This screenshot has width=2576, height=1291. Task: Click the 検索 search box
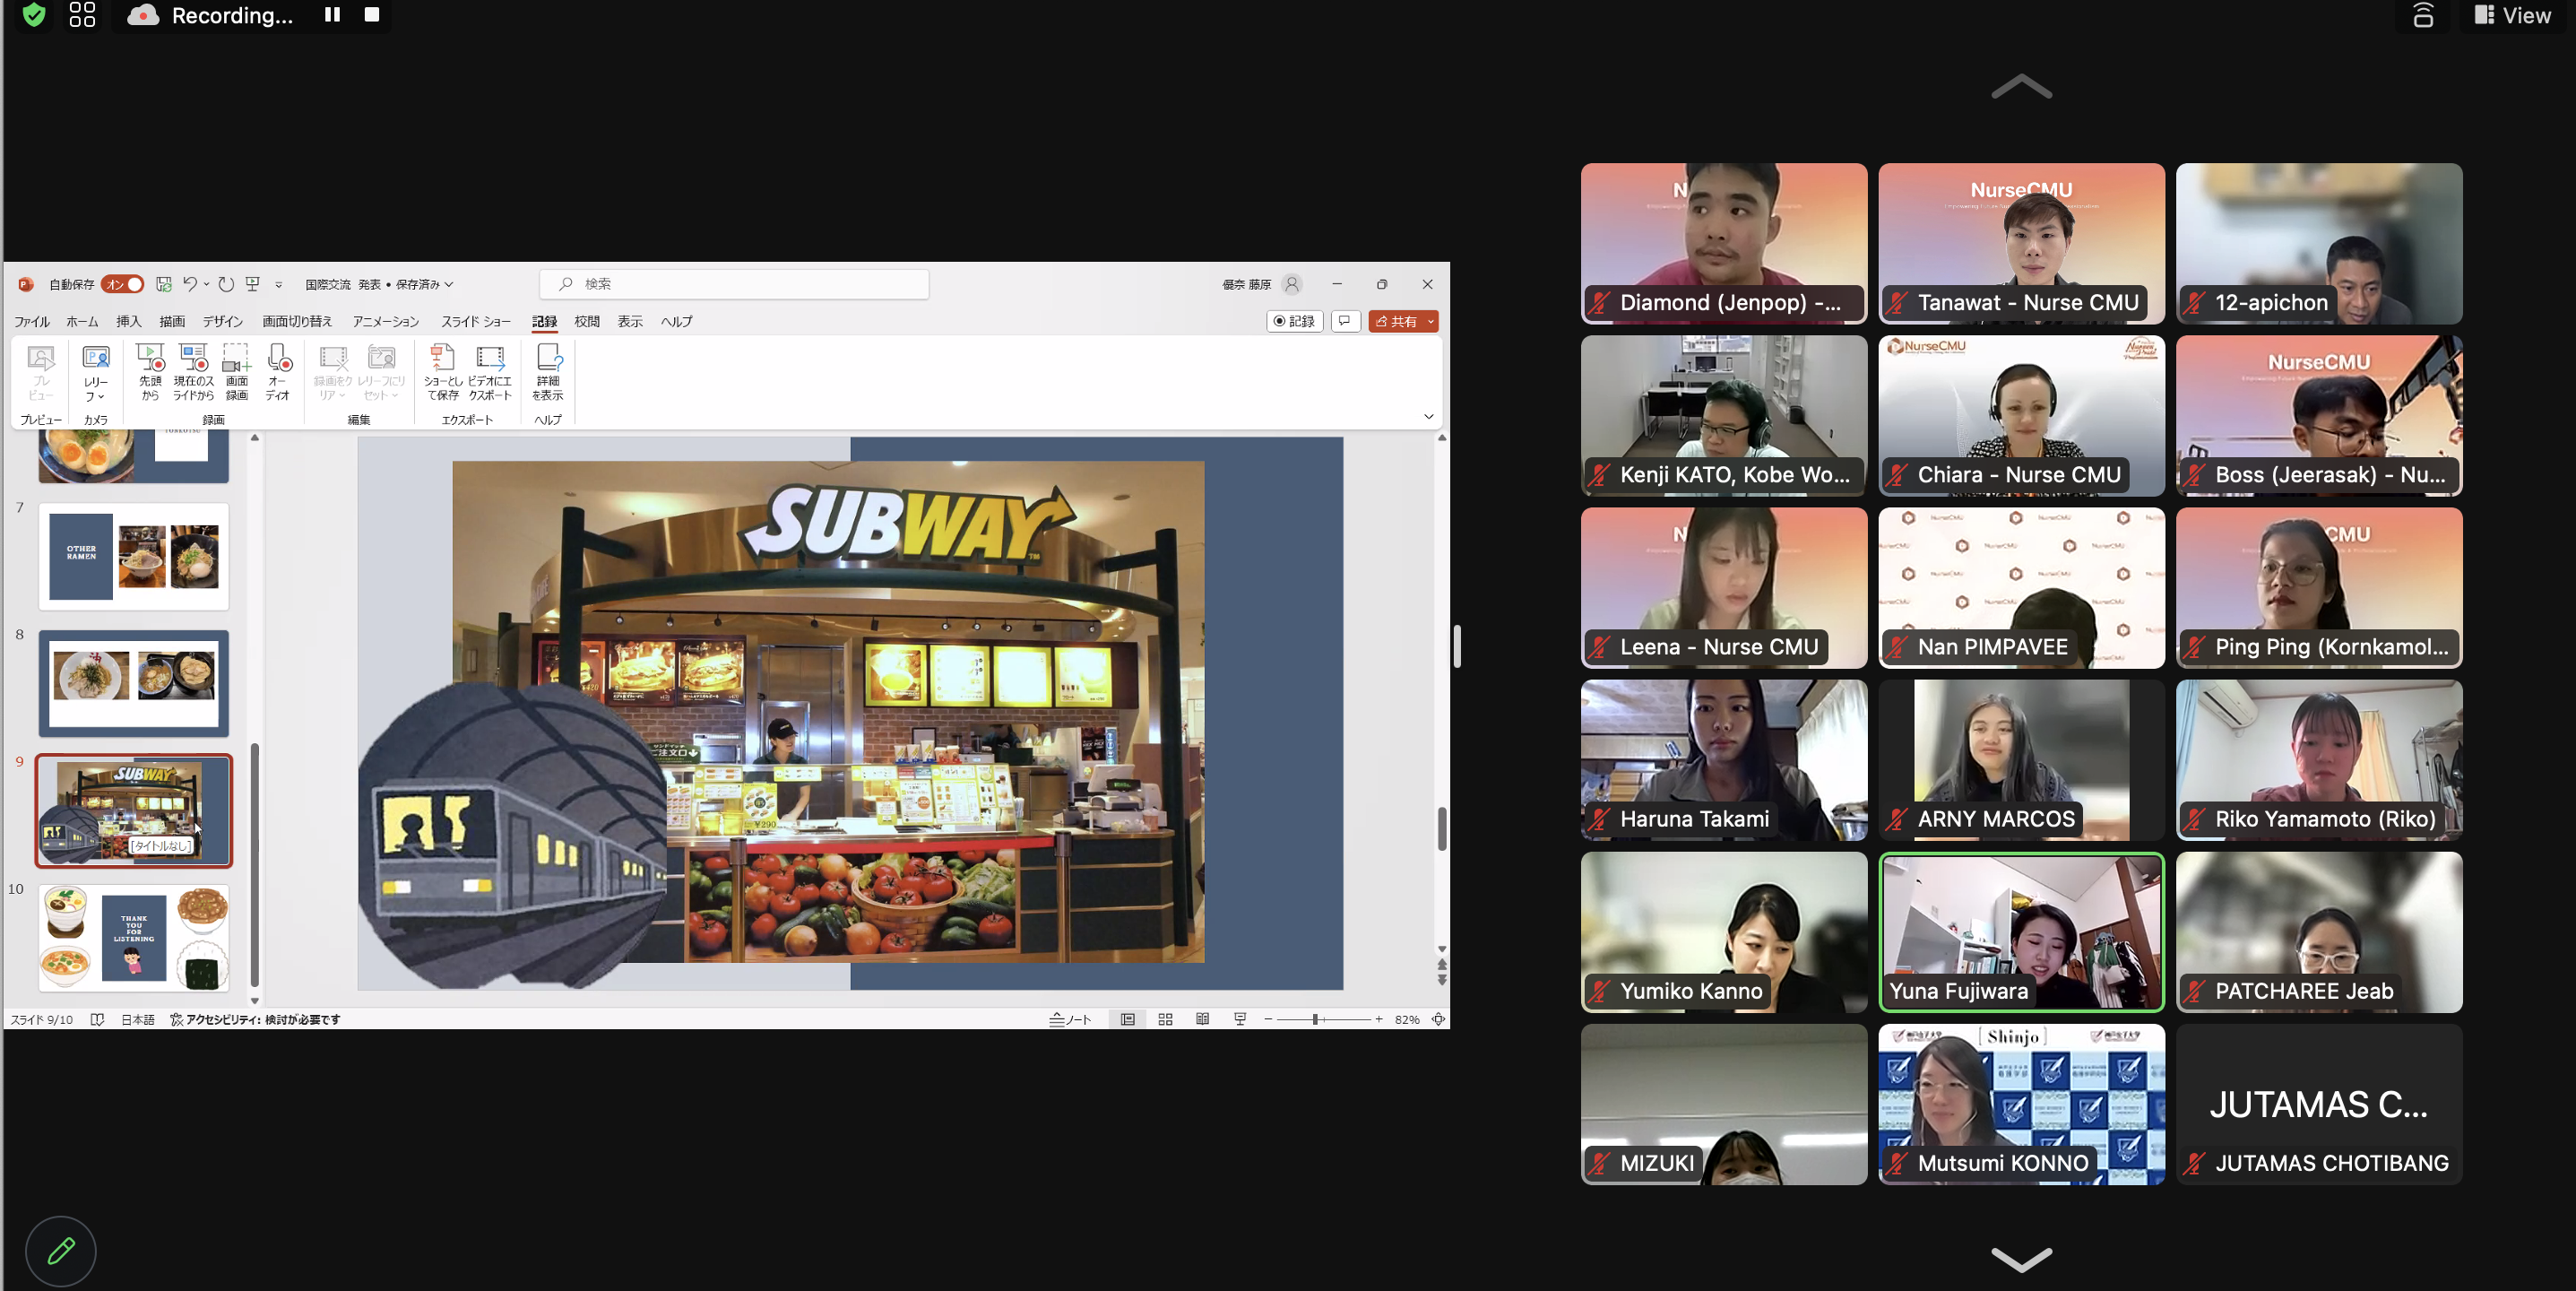(734, 284)
